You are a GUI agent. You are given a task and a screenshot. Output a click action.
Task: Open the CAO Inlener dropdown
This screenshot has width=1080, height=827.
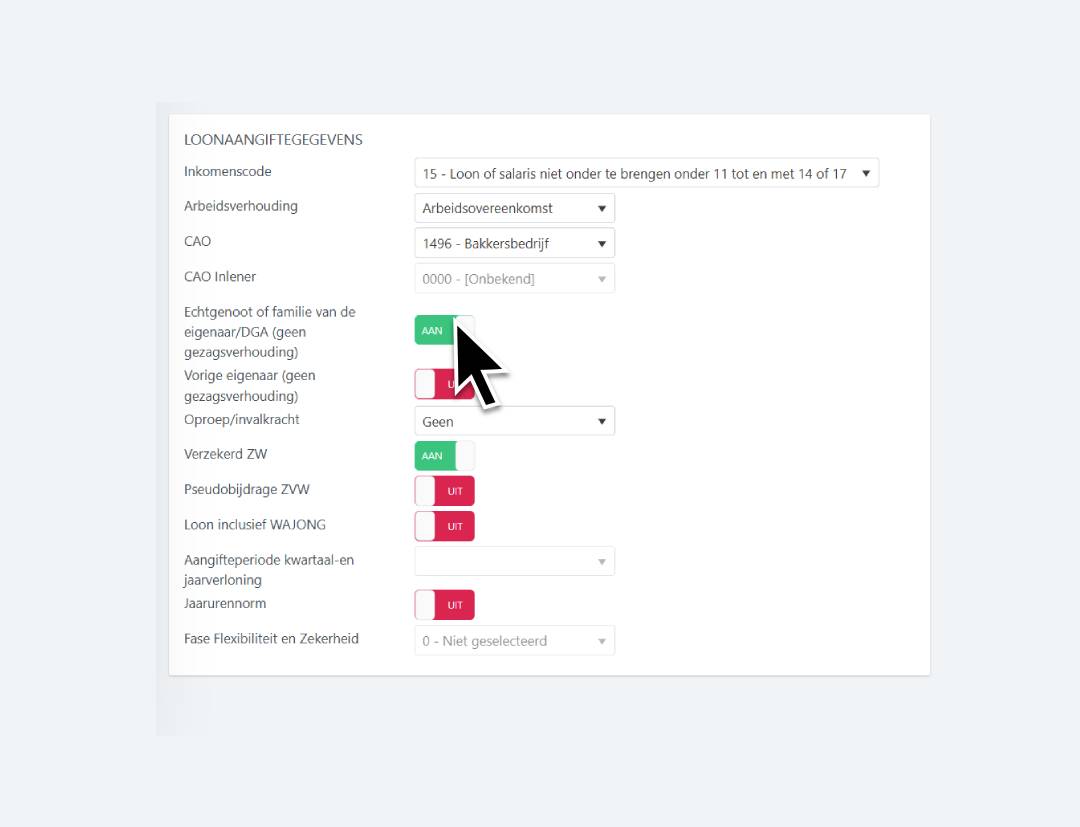click(x=514, y=279)
